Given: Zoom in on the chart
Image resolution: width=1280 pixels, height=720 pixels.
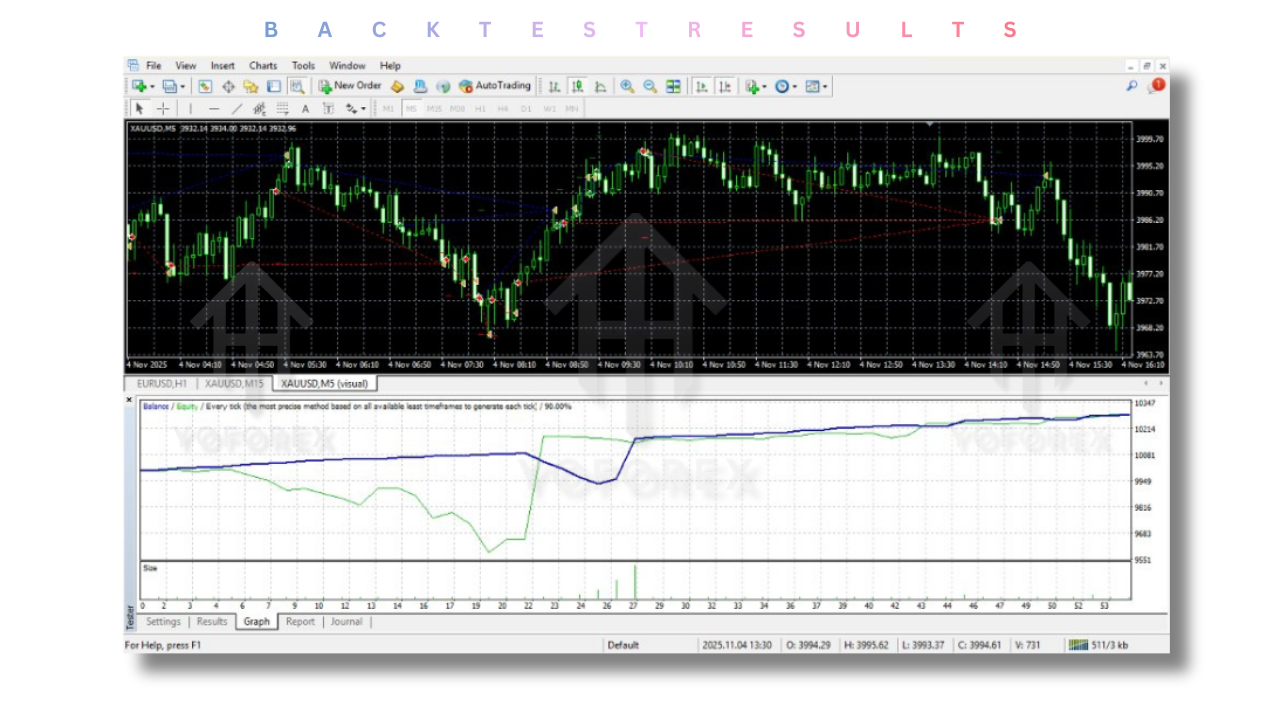Looking at the screenshot, I should point(626,86).
